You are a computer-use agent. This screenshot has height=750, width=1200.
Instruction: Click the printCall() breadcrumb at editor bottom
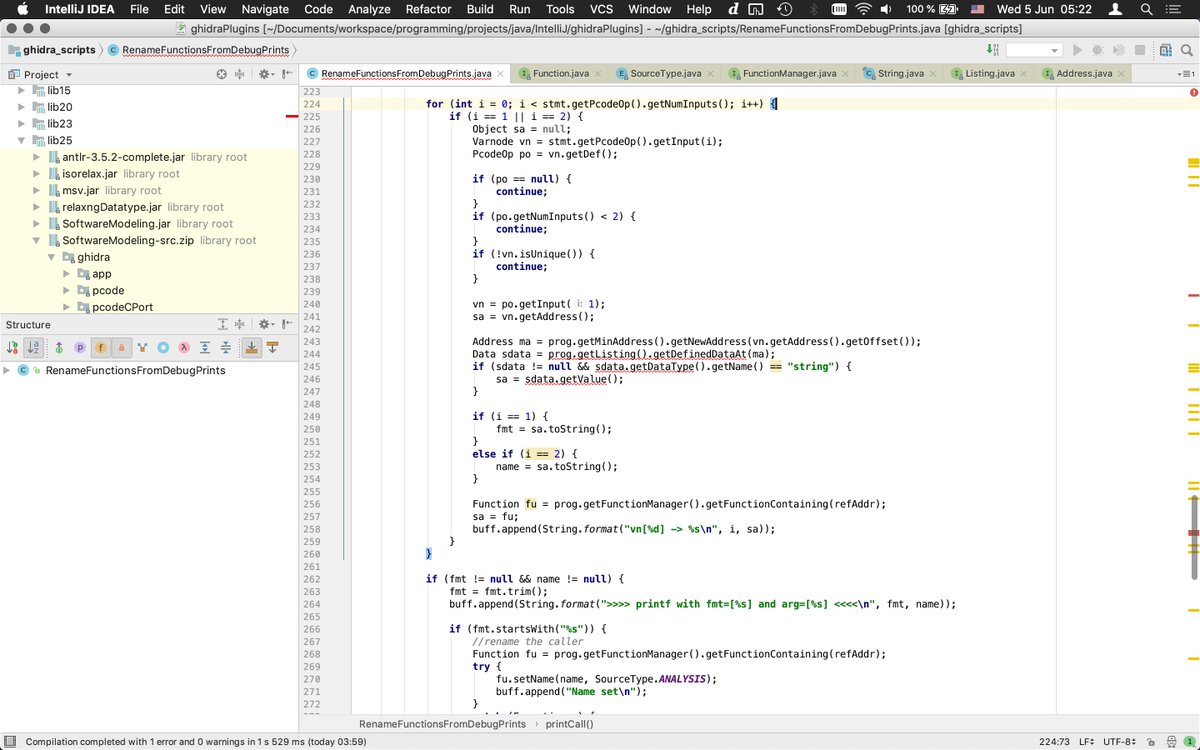click(569, 724)
